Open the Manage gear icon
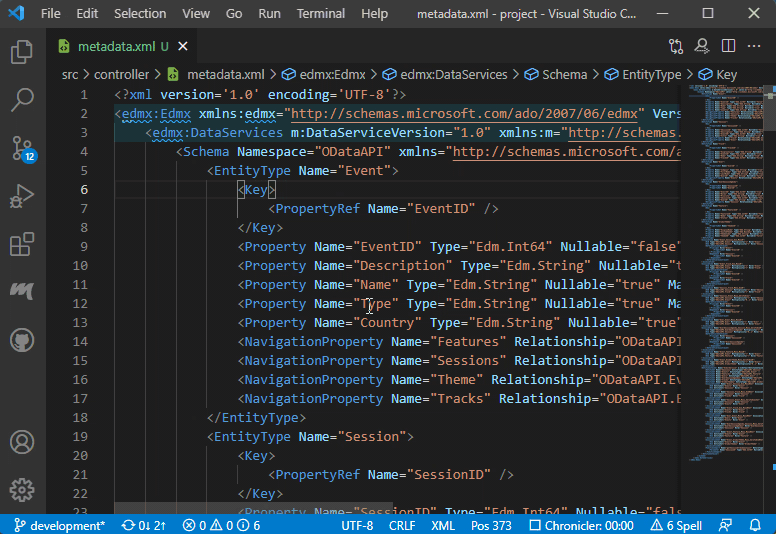 tap(22, 490)
